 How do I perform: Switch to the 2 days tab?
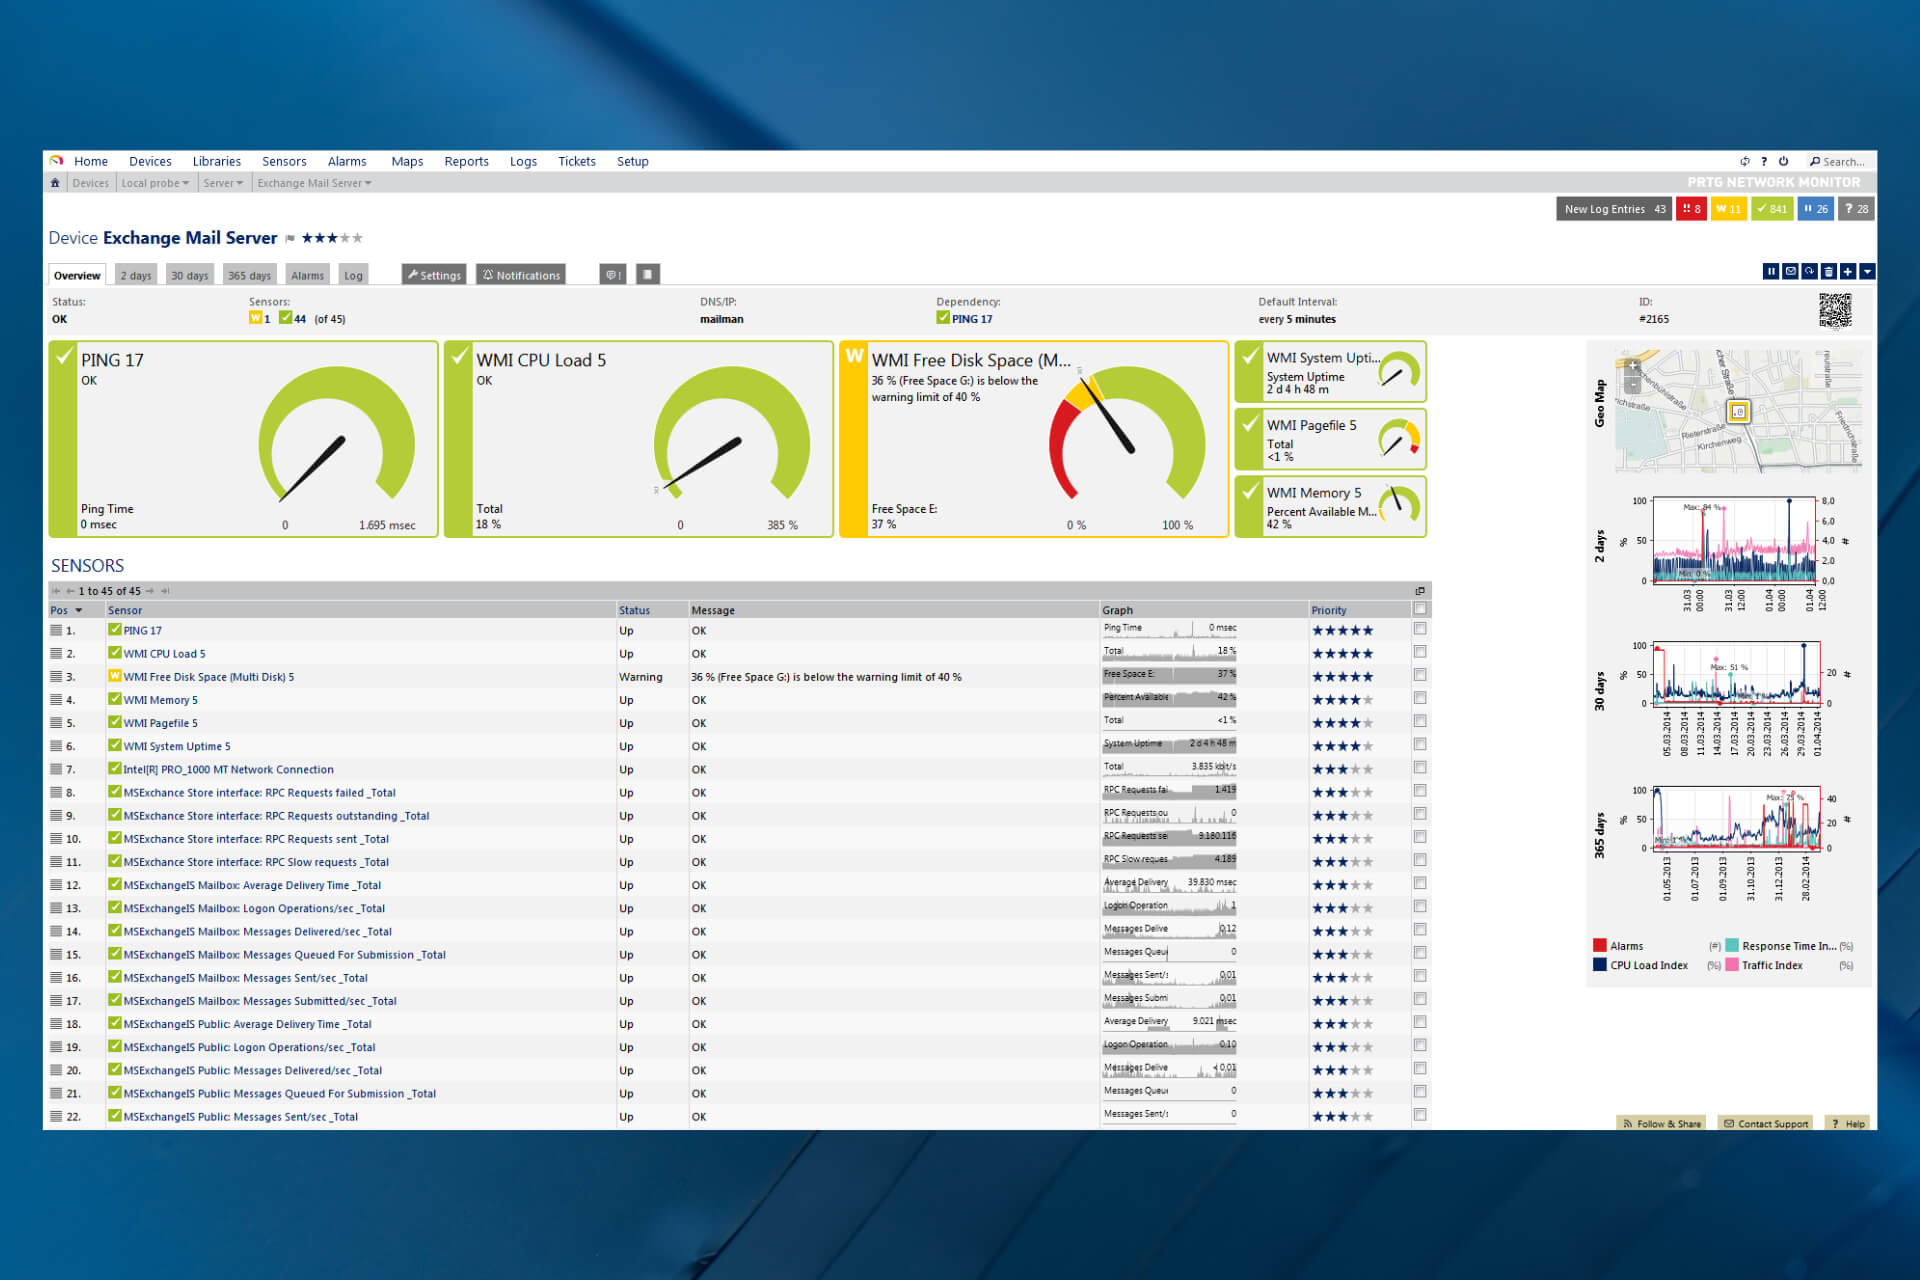coord(136,275)
